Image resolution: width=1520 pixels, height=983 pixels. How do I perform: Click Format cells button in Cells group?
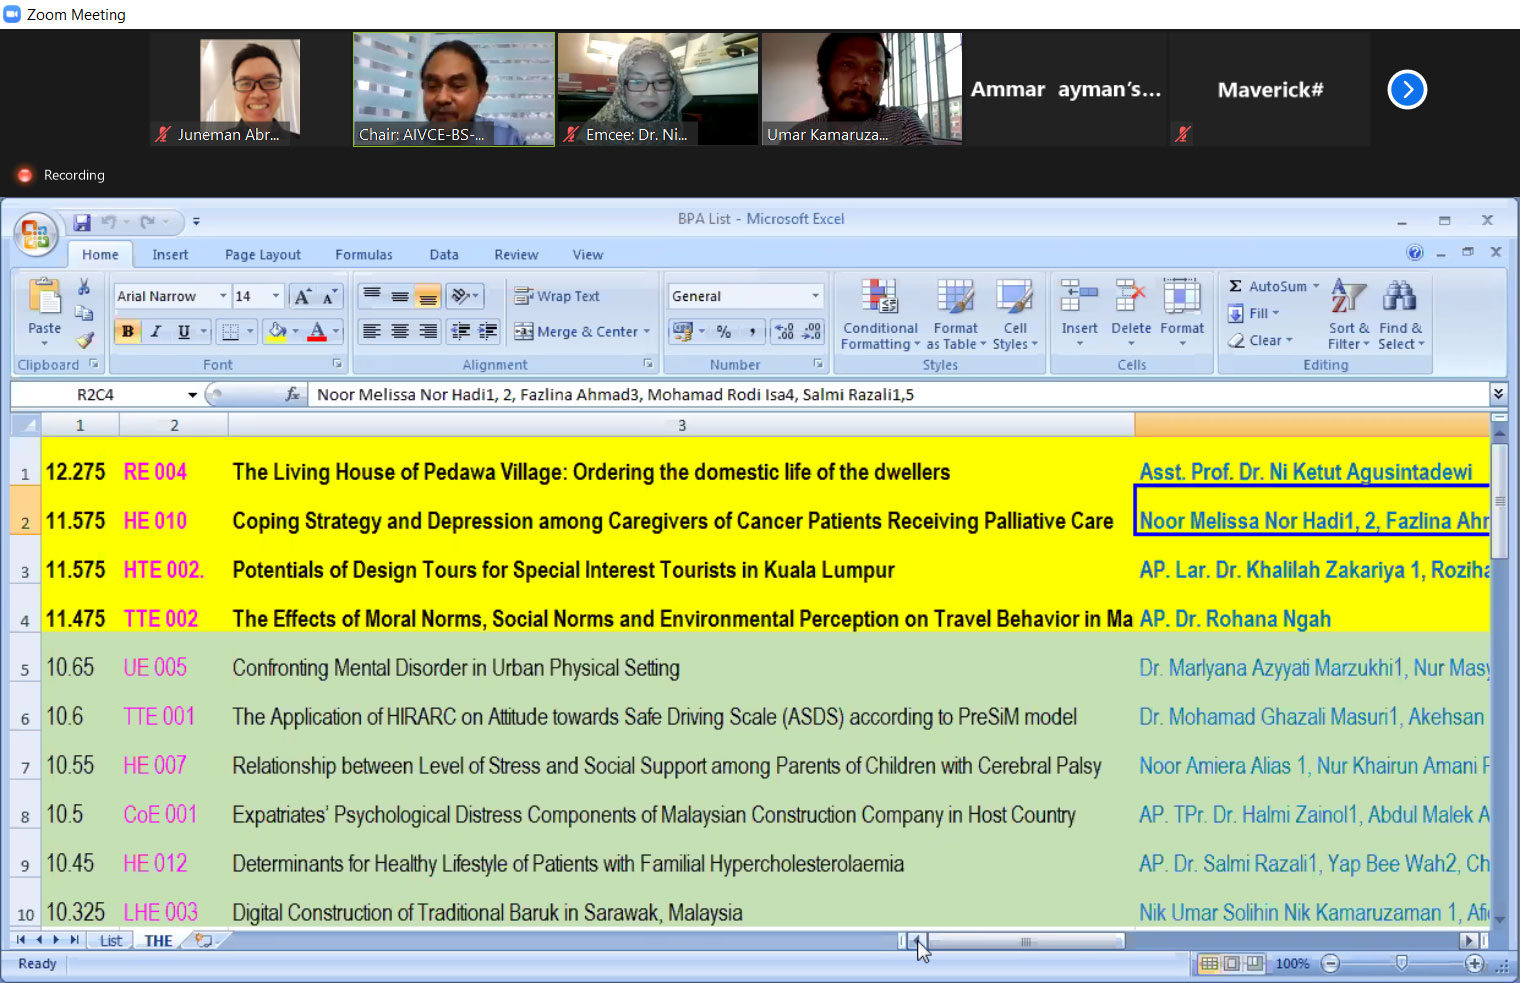(1182, 315)
